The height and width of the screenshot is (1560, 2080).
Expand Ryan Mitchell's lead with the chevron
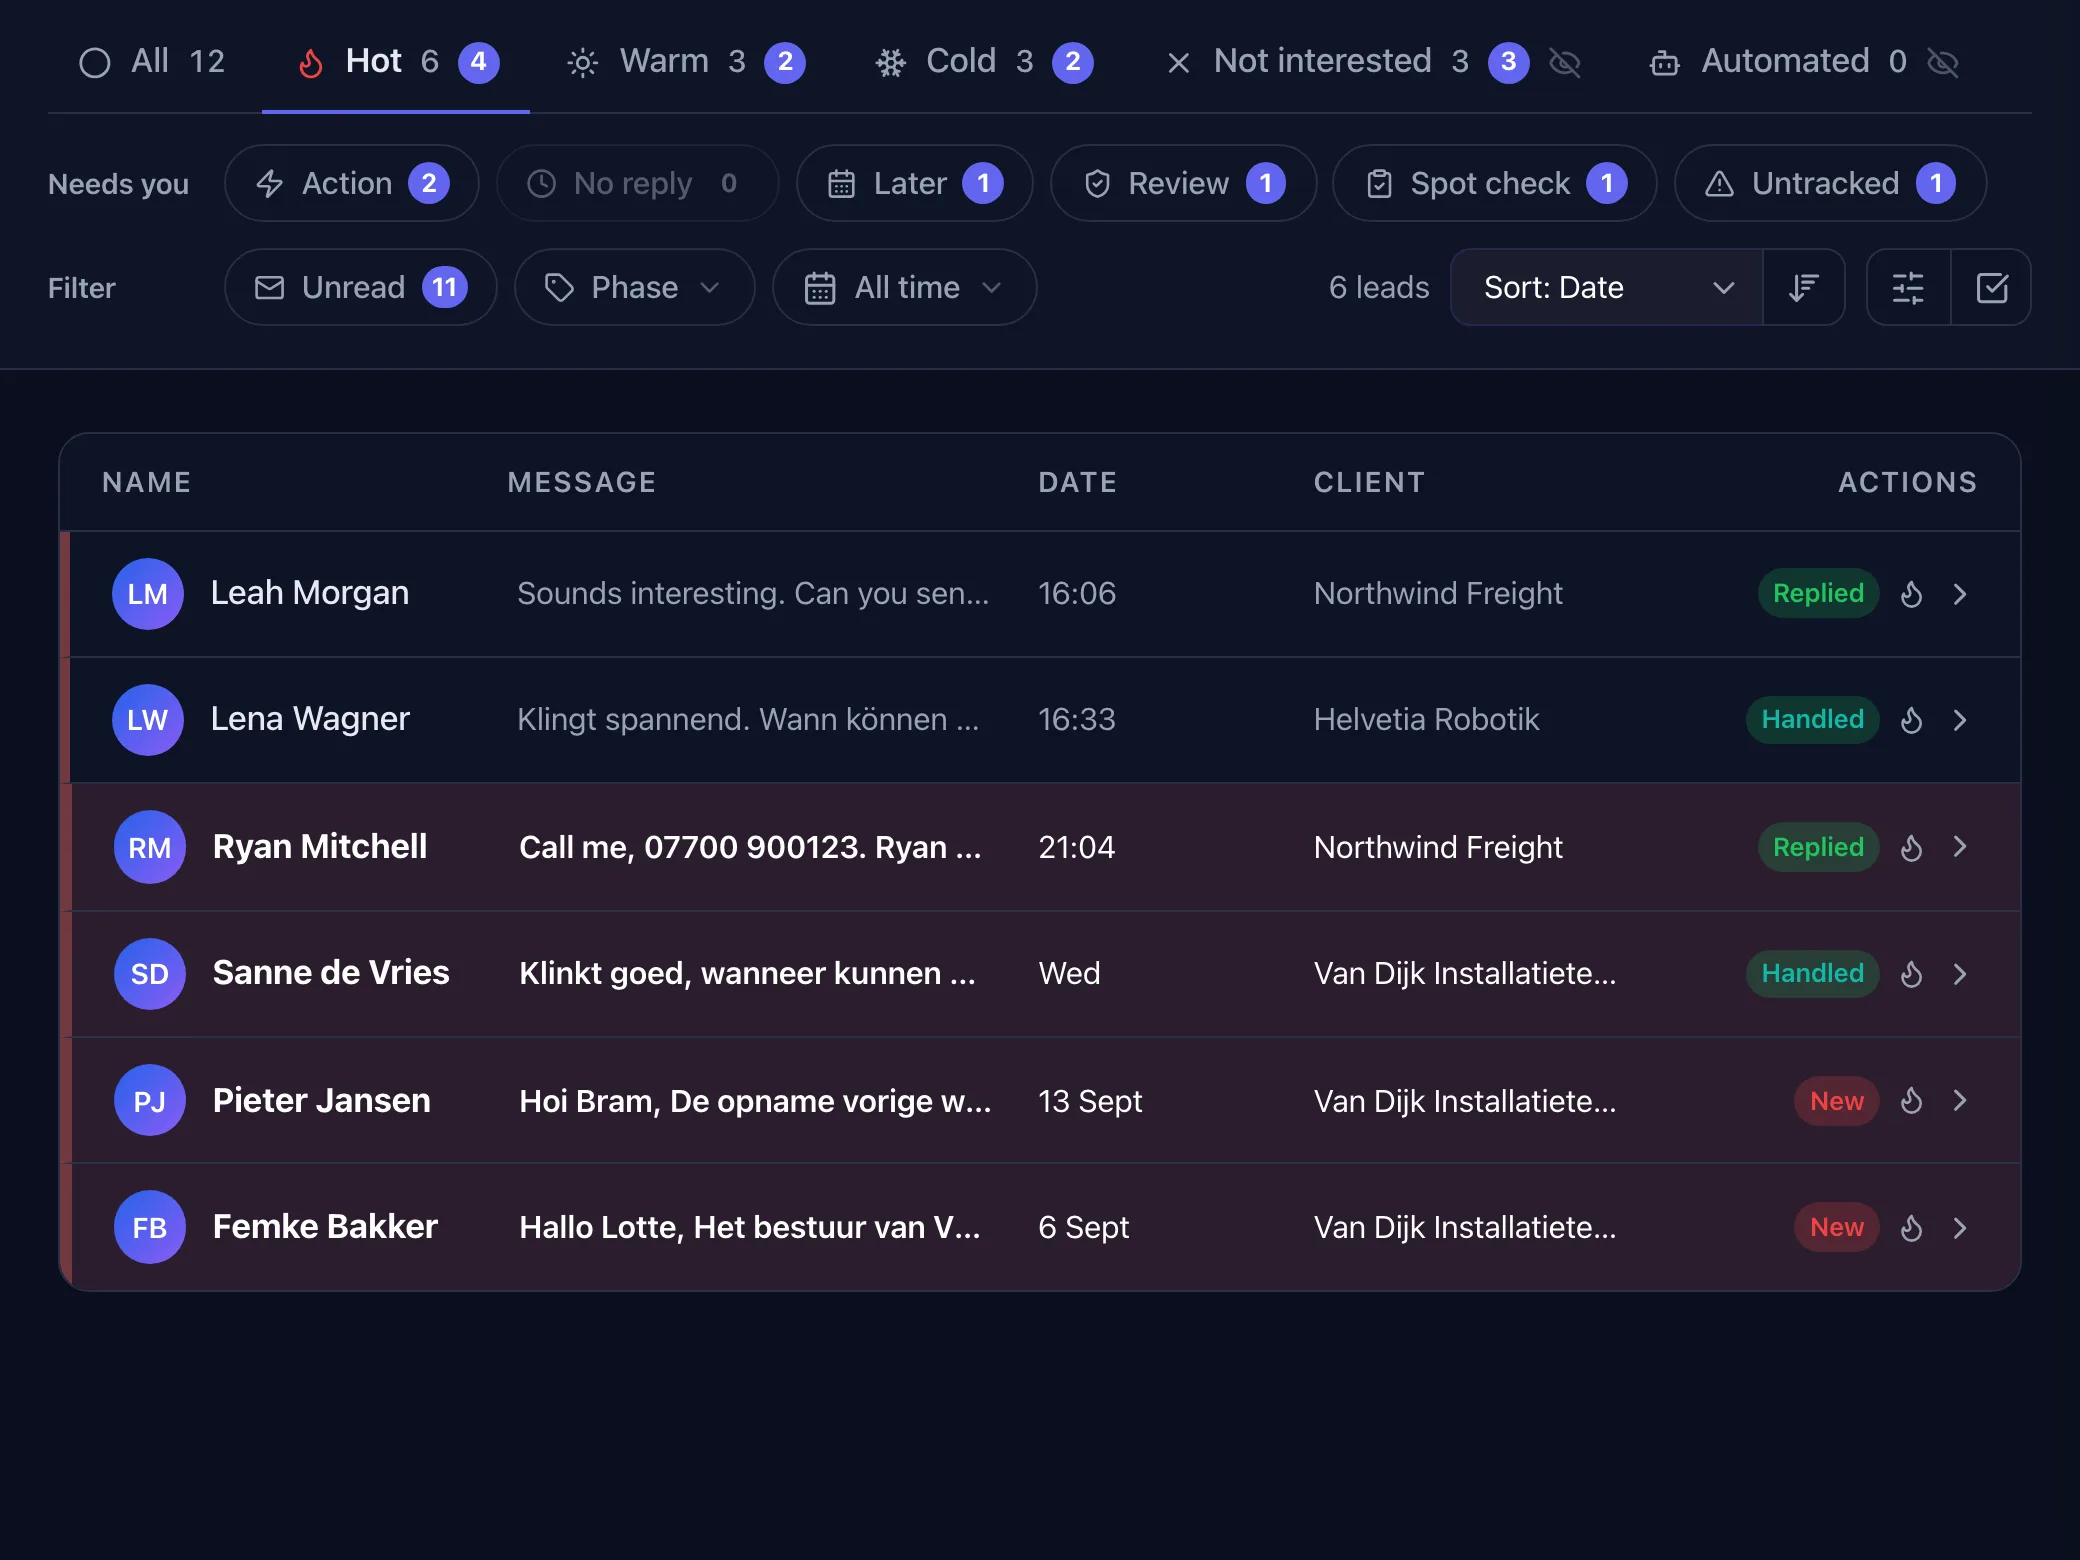(1960, 847)
